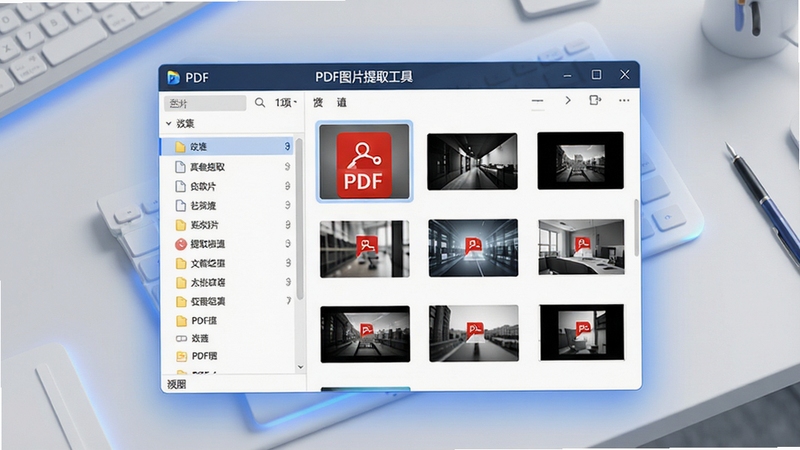
Task: Click the magnifier search icon in the sidebar
Action: coord(260,103)
